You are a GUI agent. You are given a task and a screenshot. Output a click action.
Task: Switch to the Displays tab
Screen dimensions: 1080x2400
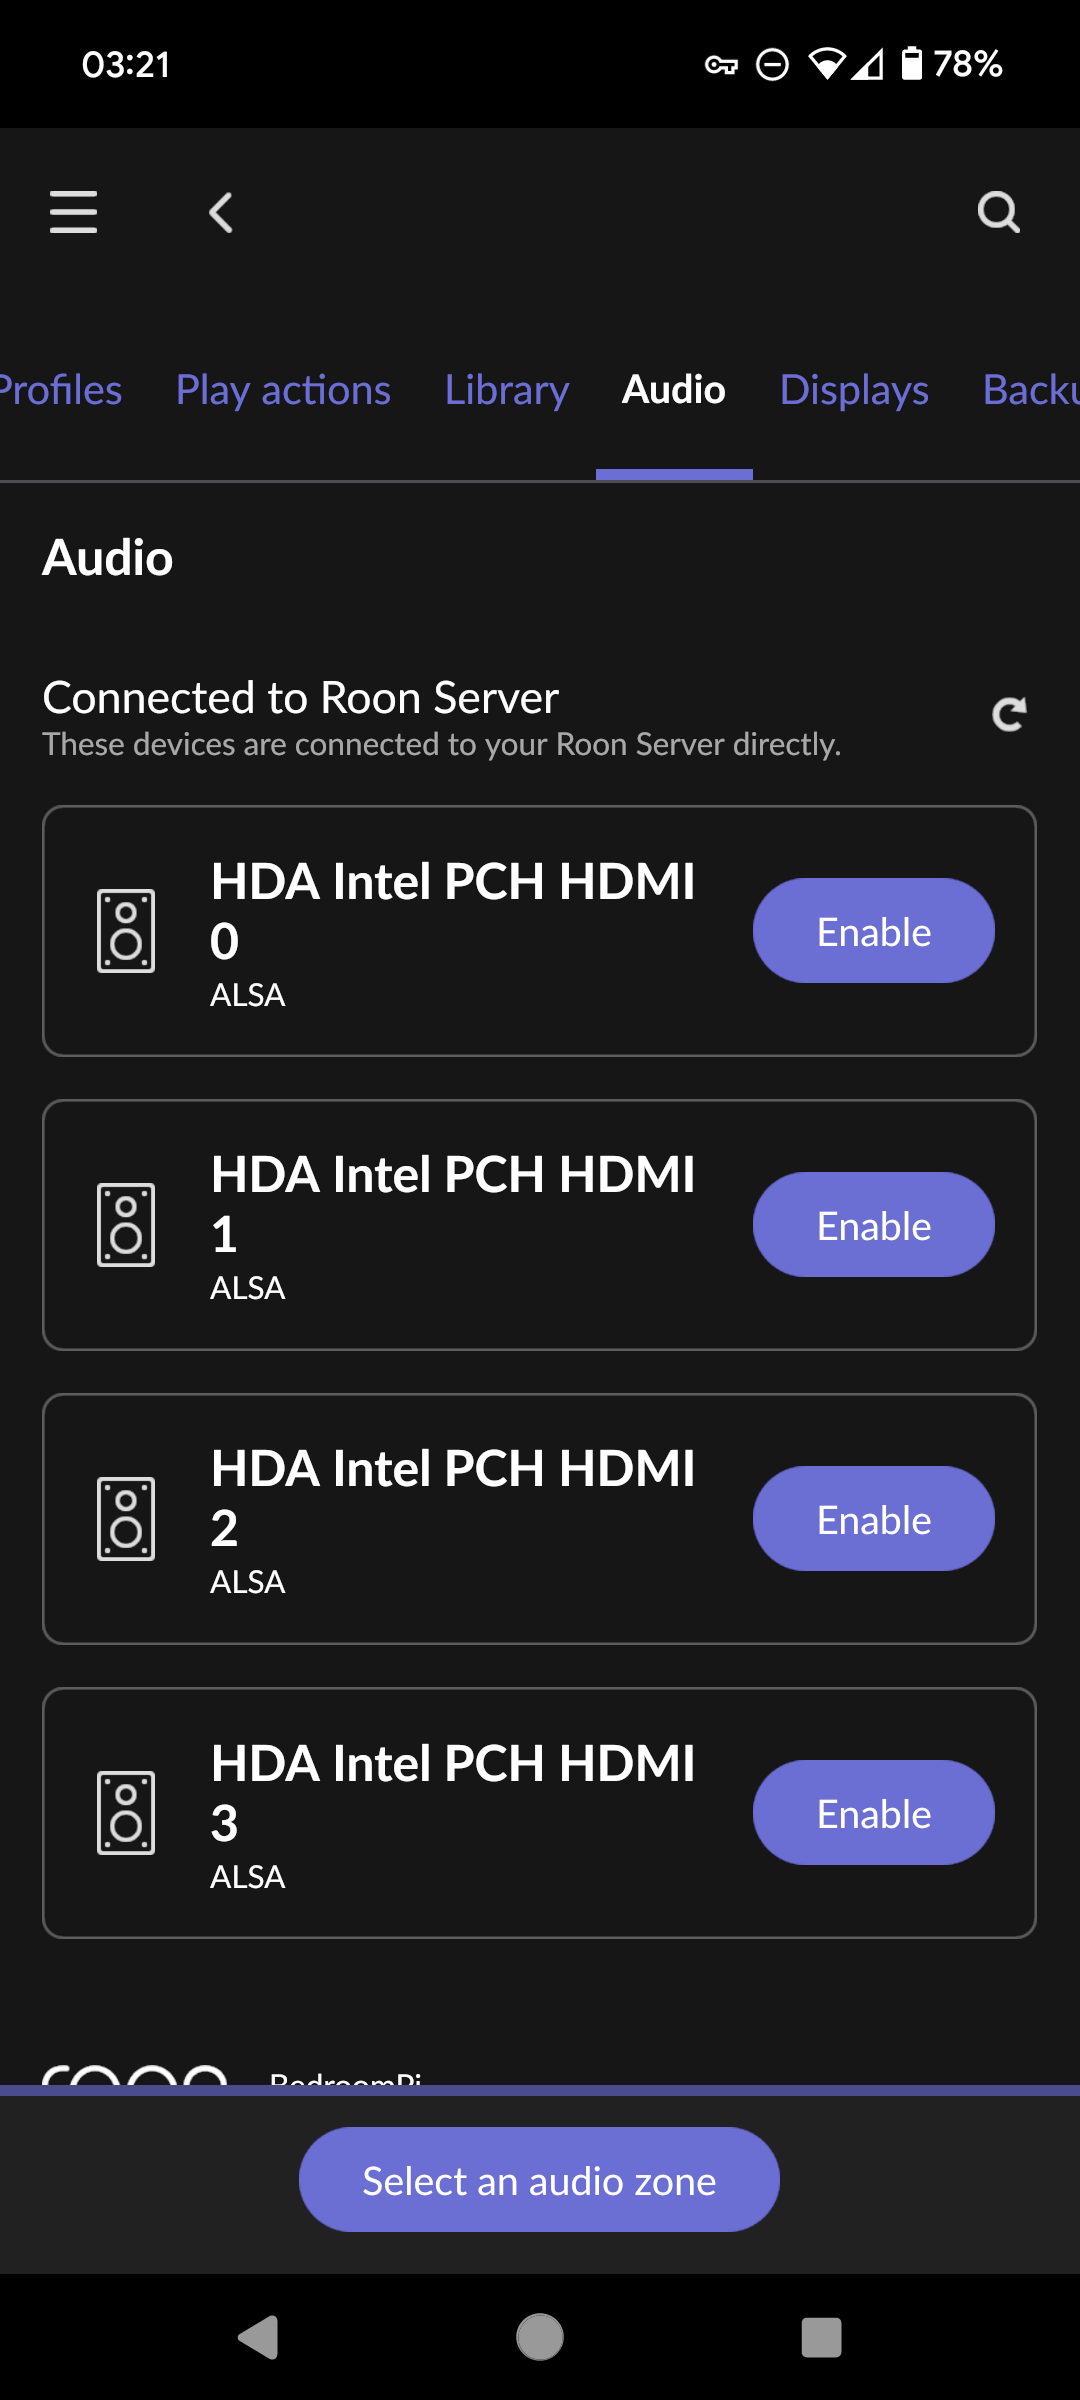(x=854, y=390)
